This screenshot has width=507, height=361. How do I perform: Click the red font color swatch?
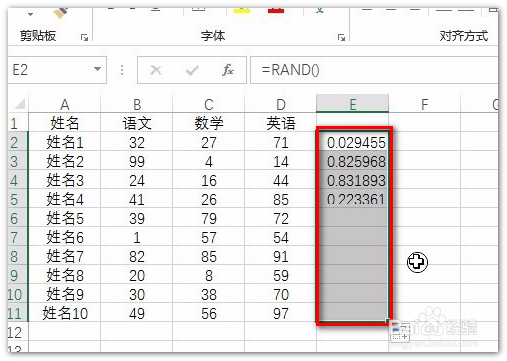276,10
